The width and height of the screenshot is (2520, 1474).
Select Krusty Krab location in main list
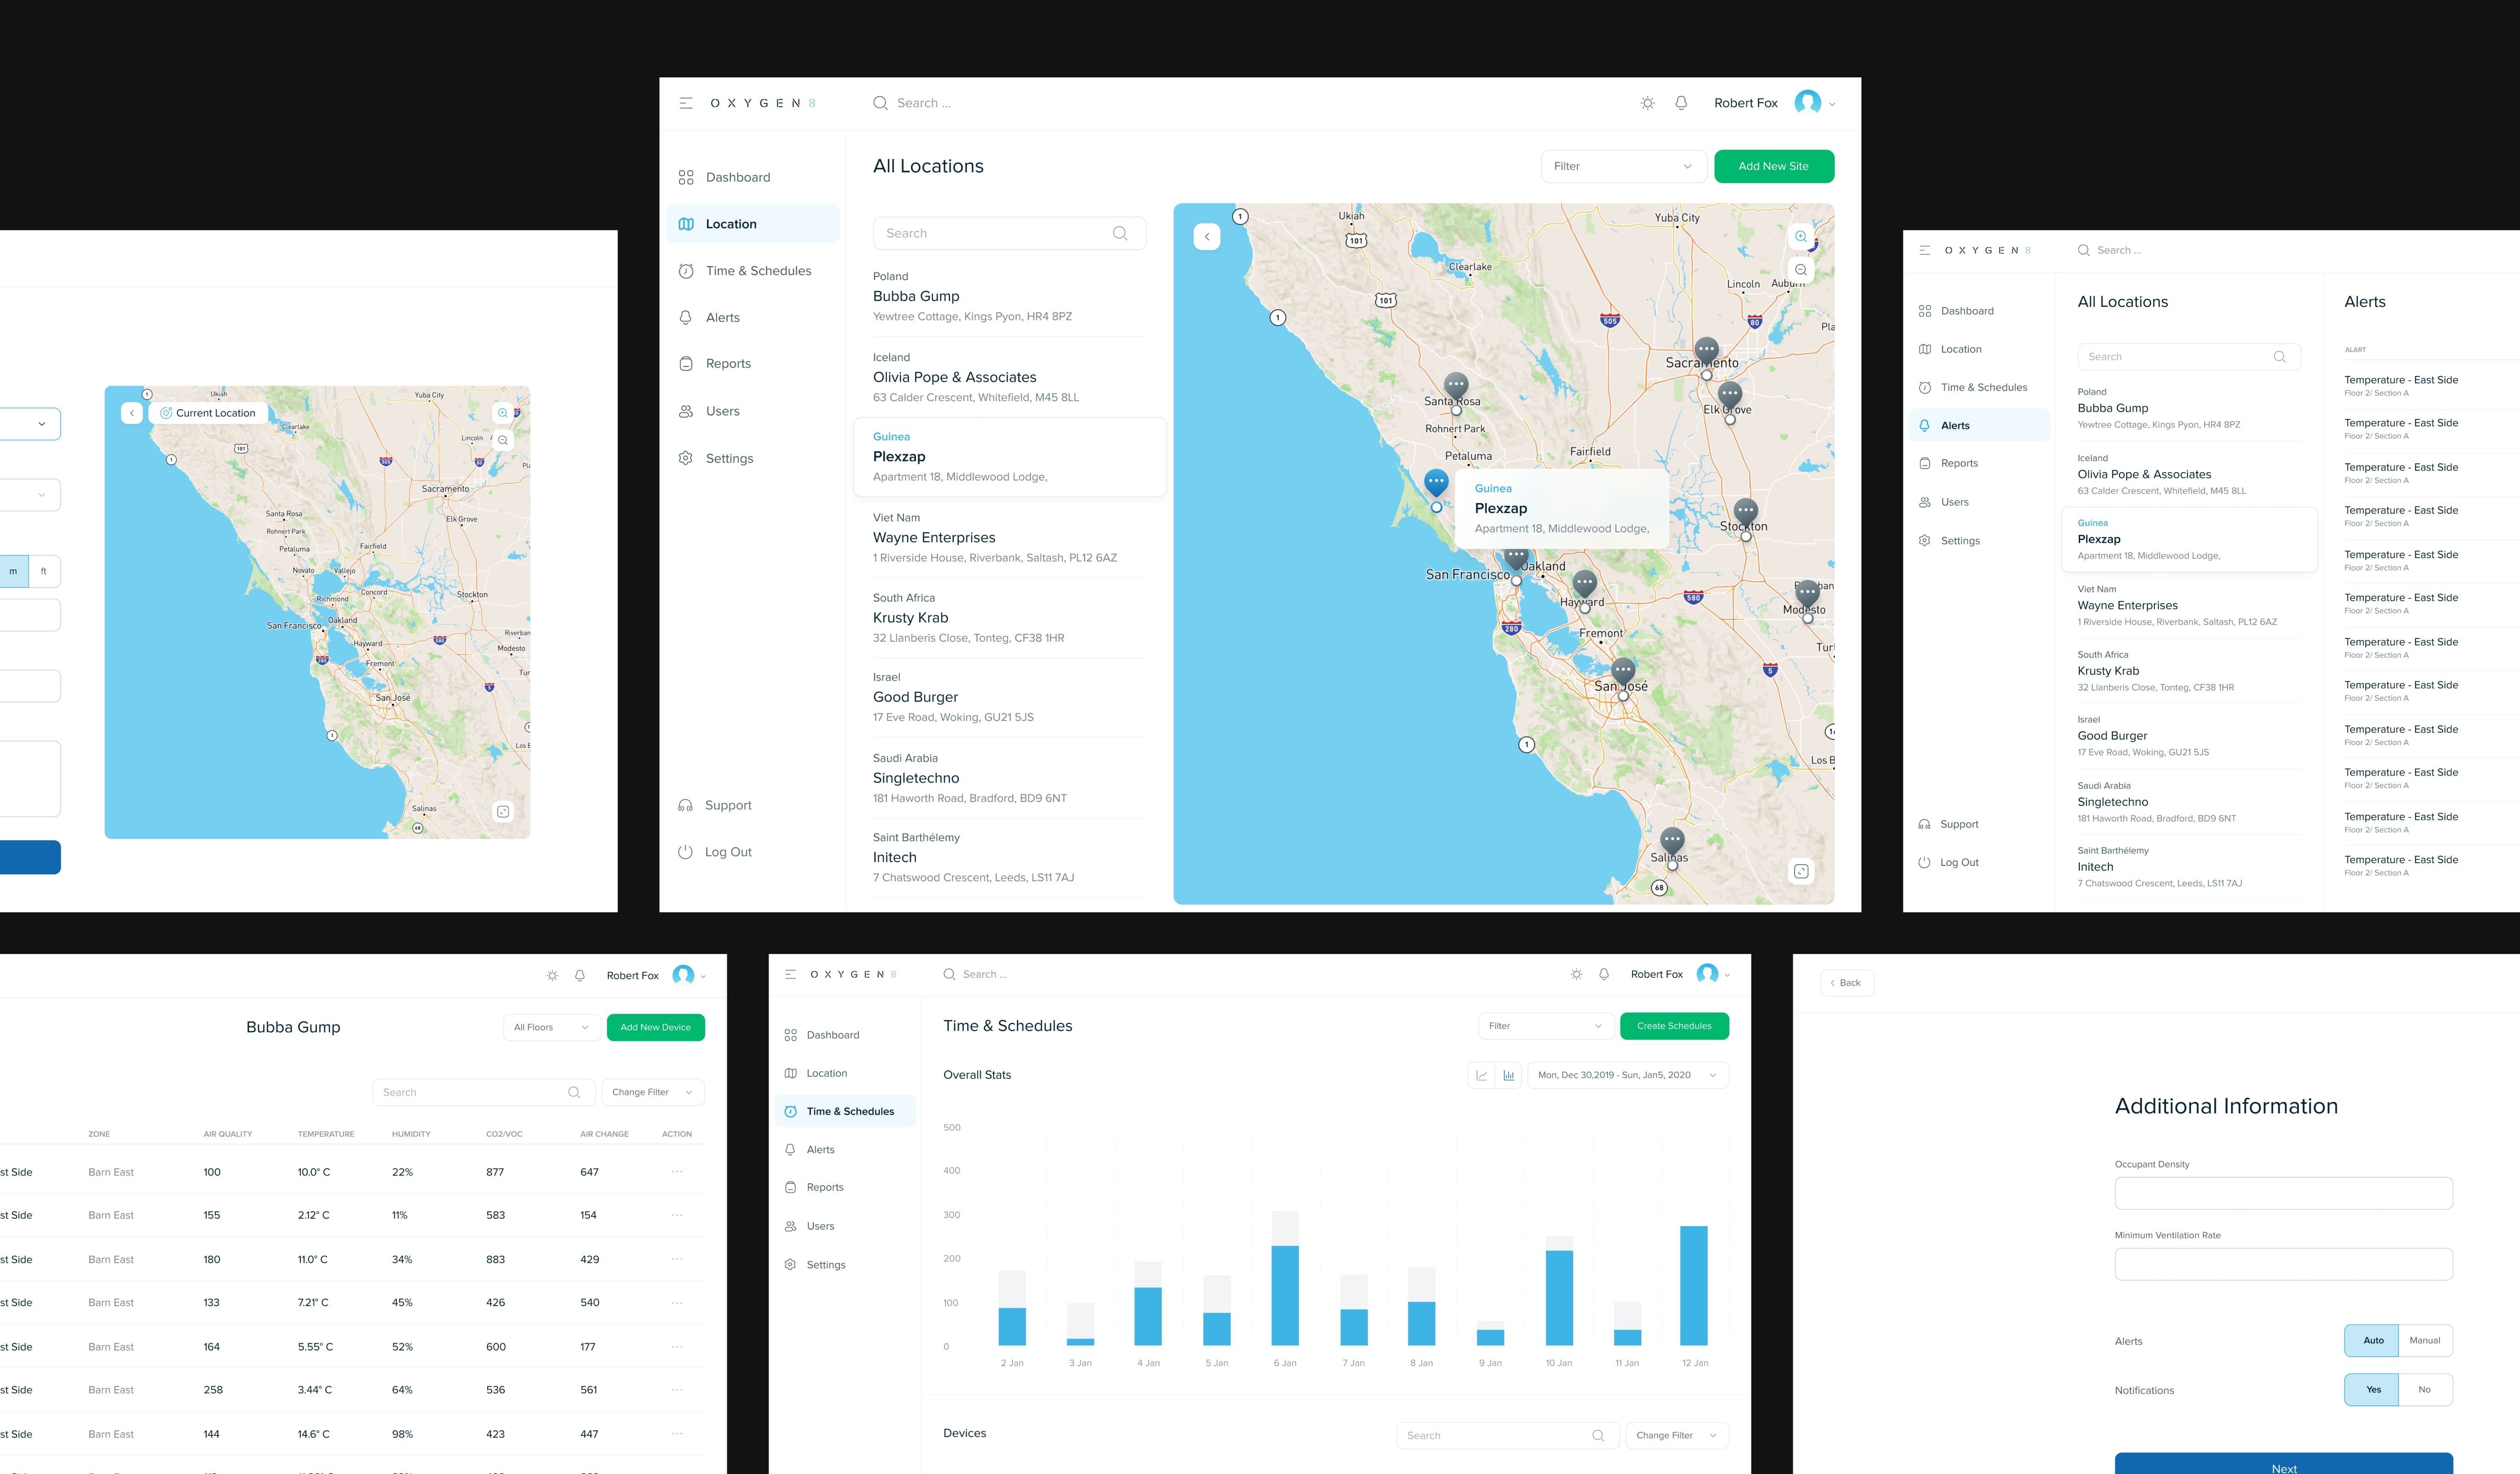[x=1009, y=618]
